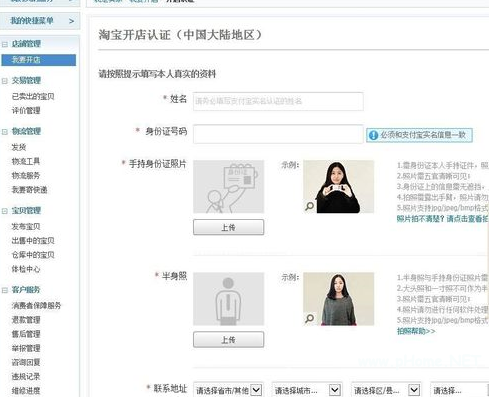The image size is (499, 397).
Task: Open 体检中心 menu item
Action: tap(26, 269)
